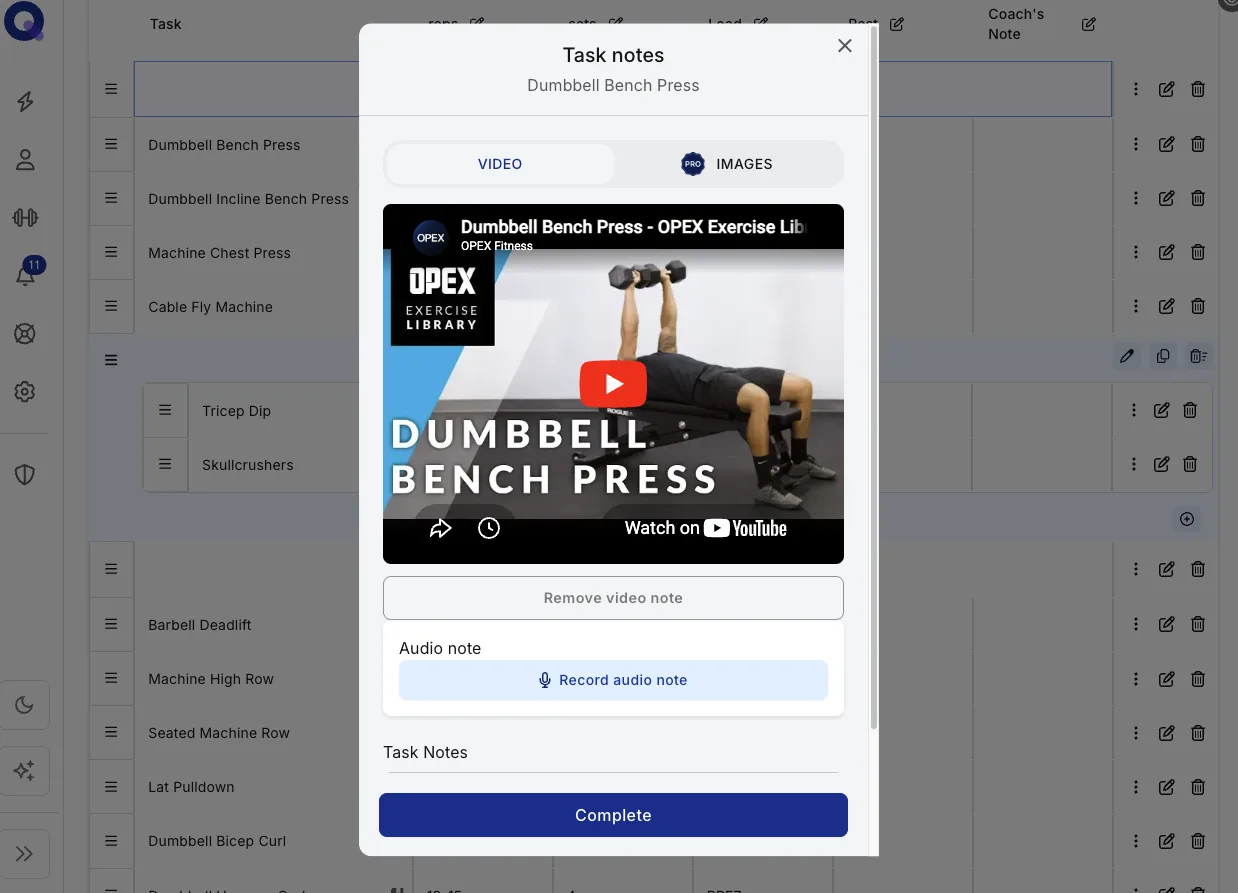Edit the Dumbbell Incline Bench Press row
The image size is (1238, 893).
pyautogui.click(x=1166, y=199)
